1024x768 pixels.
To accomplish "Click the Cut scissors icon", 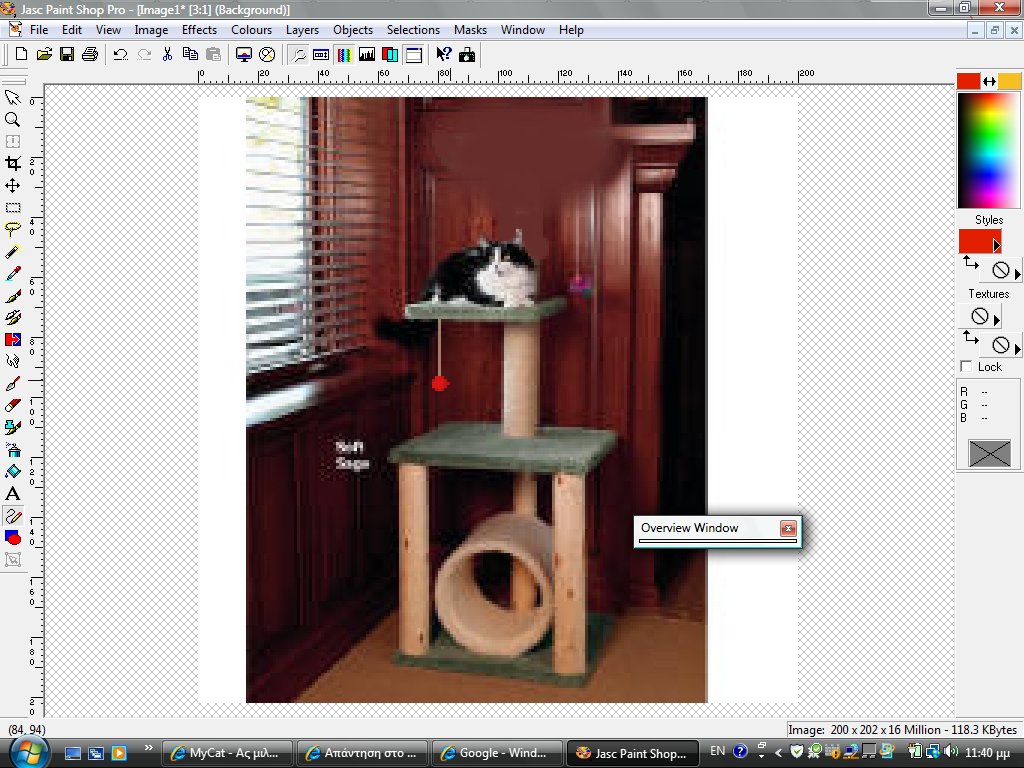I will (x=167, y=54).
